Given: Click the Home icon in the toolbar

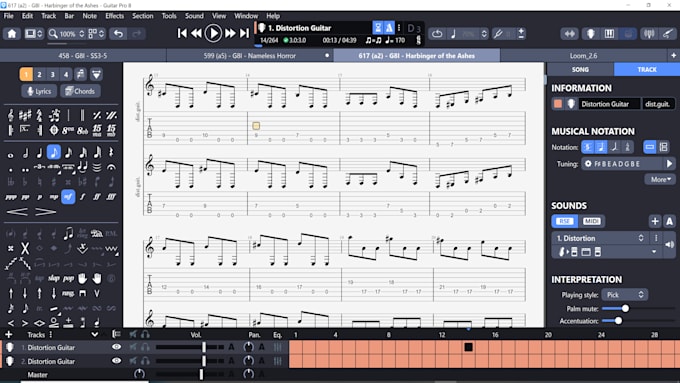Looking at the screenshot, I should coord(12,33).
